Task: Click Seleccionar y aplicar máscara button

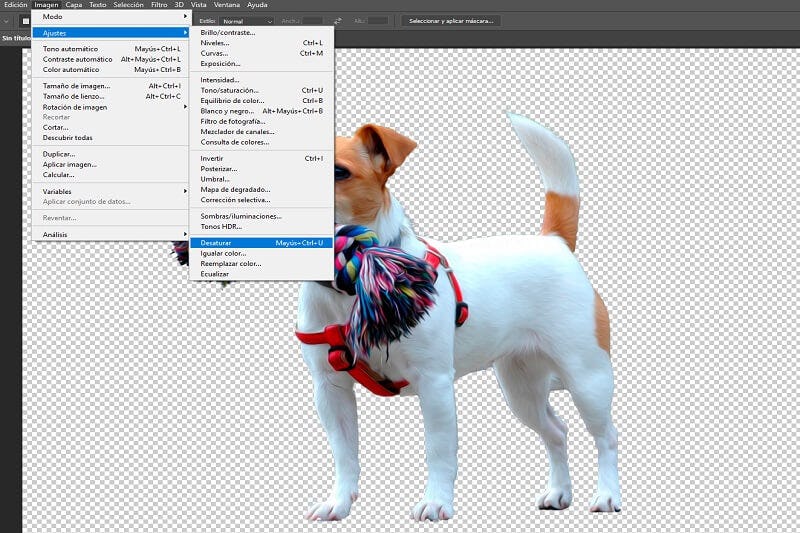Action: coord(451,21)
